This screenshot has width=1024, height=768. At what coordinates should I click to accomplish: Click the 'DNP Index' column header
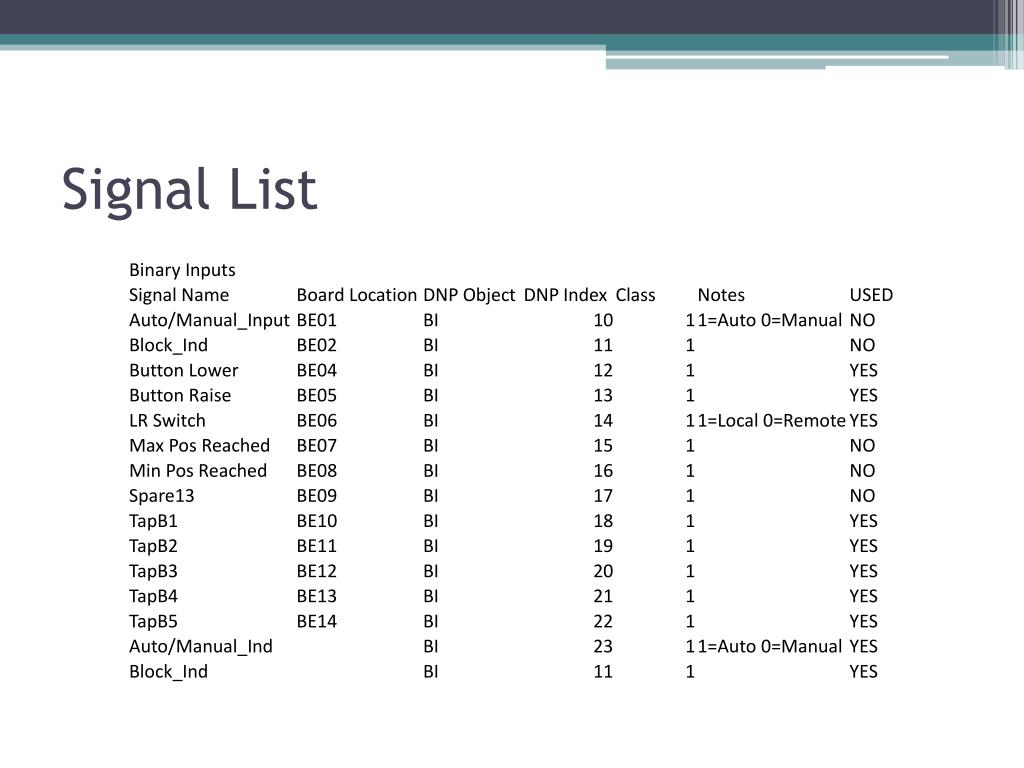(566, 295)
